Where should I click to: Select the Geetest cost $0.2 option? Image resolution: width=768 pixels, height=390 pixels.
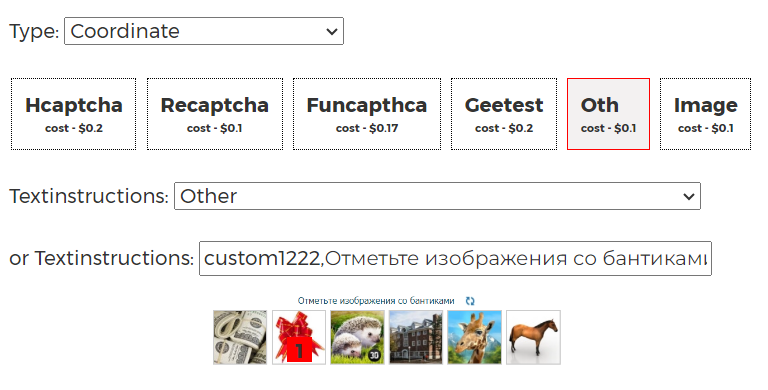(504, 114)
